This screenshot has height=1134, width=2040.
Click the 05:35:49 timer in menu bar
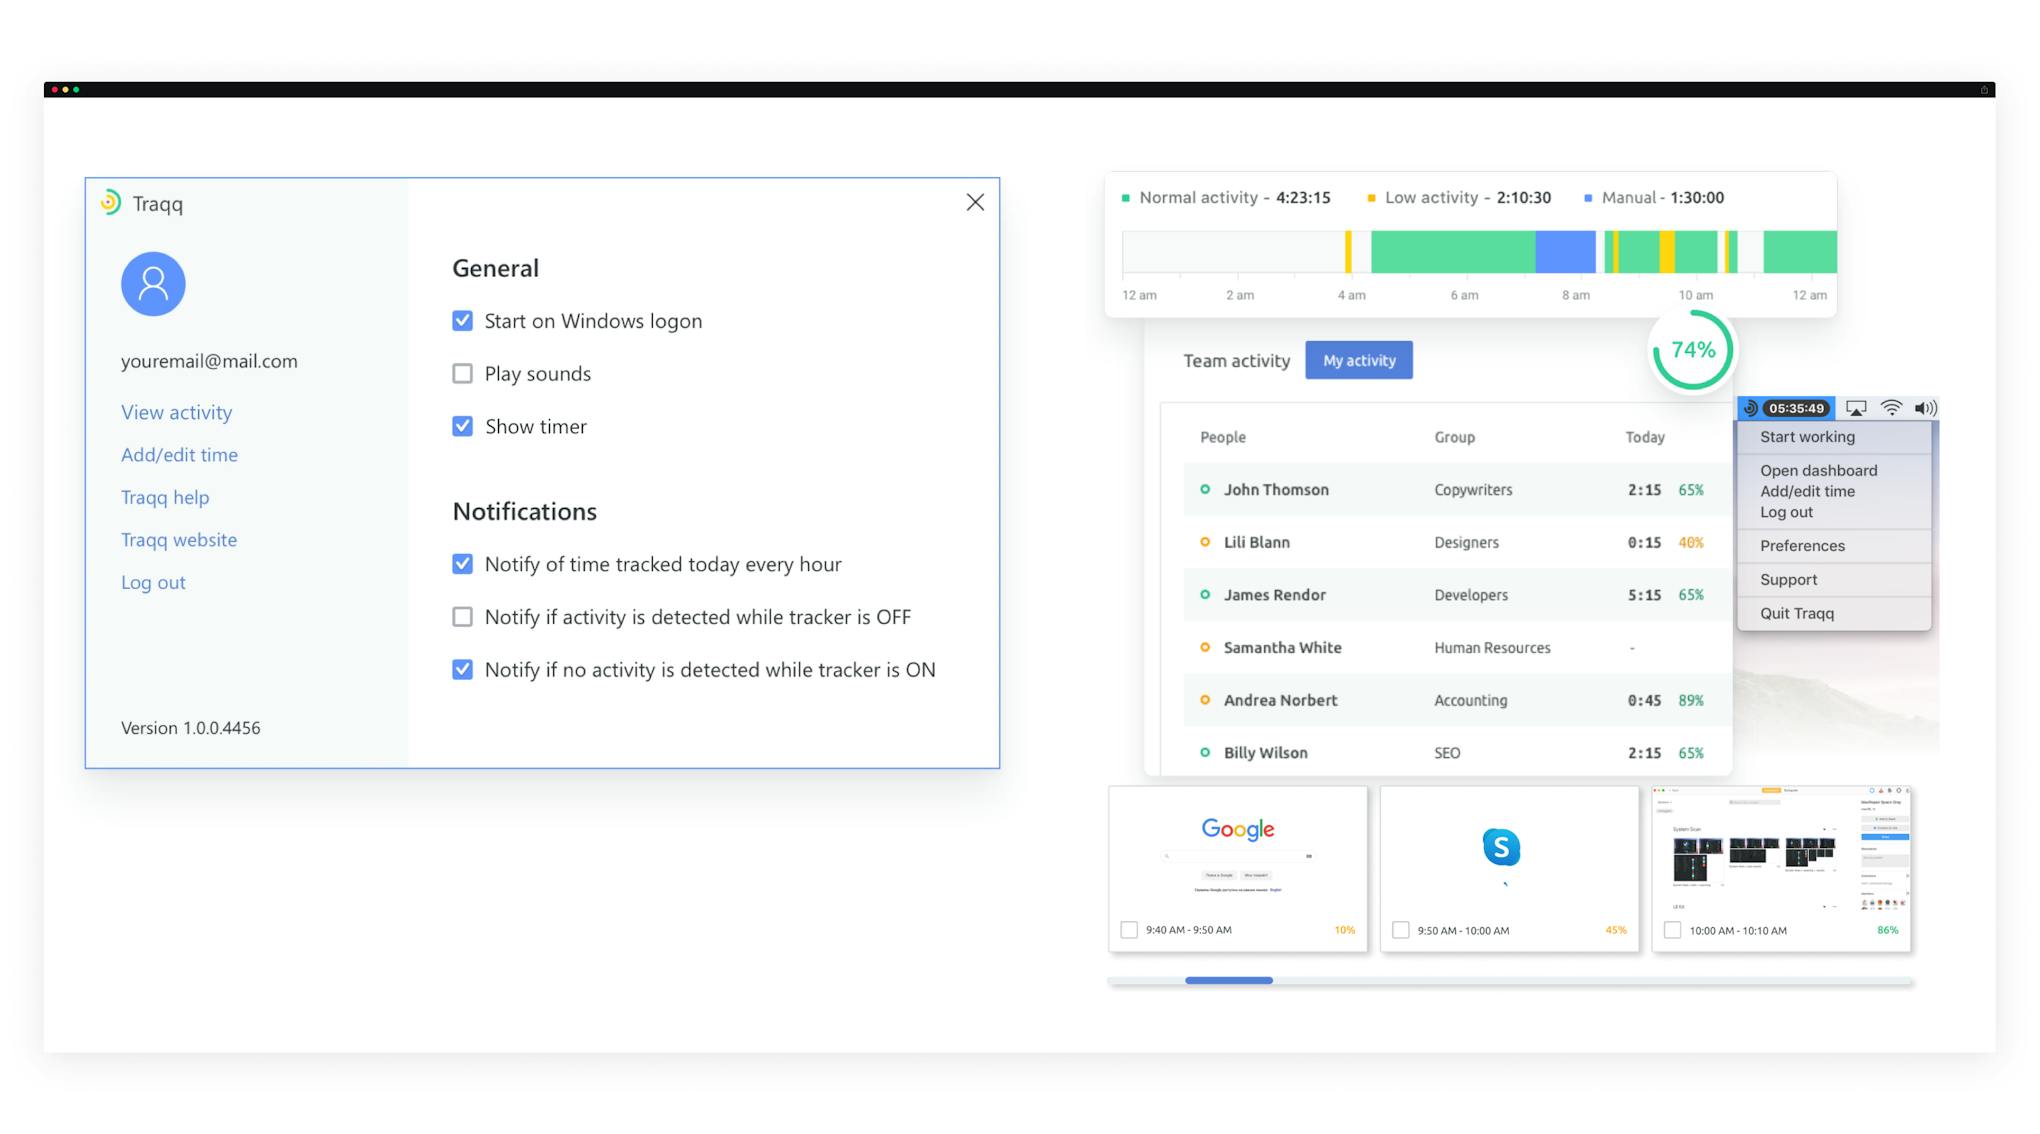pos(1796,408)
